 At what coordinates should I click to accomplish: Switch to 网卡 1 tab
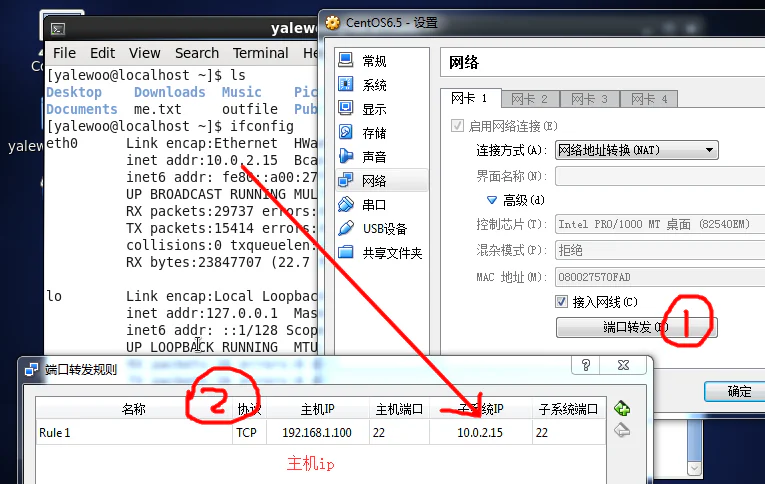click(x=470, y=98)
